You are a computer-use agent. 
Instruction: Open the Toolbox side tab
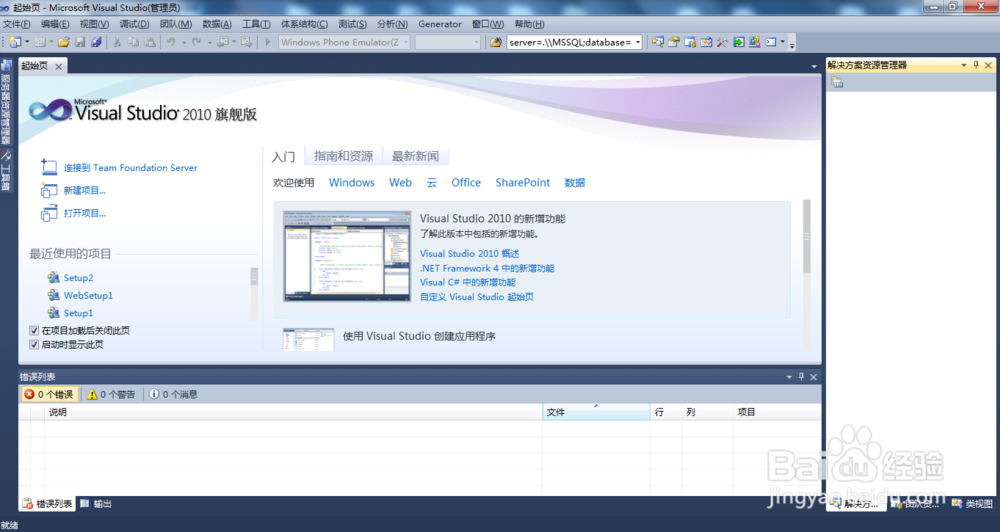(6, 172)
